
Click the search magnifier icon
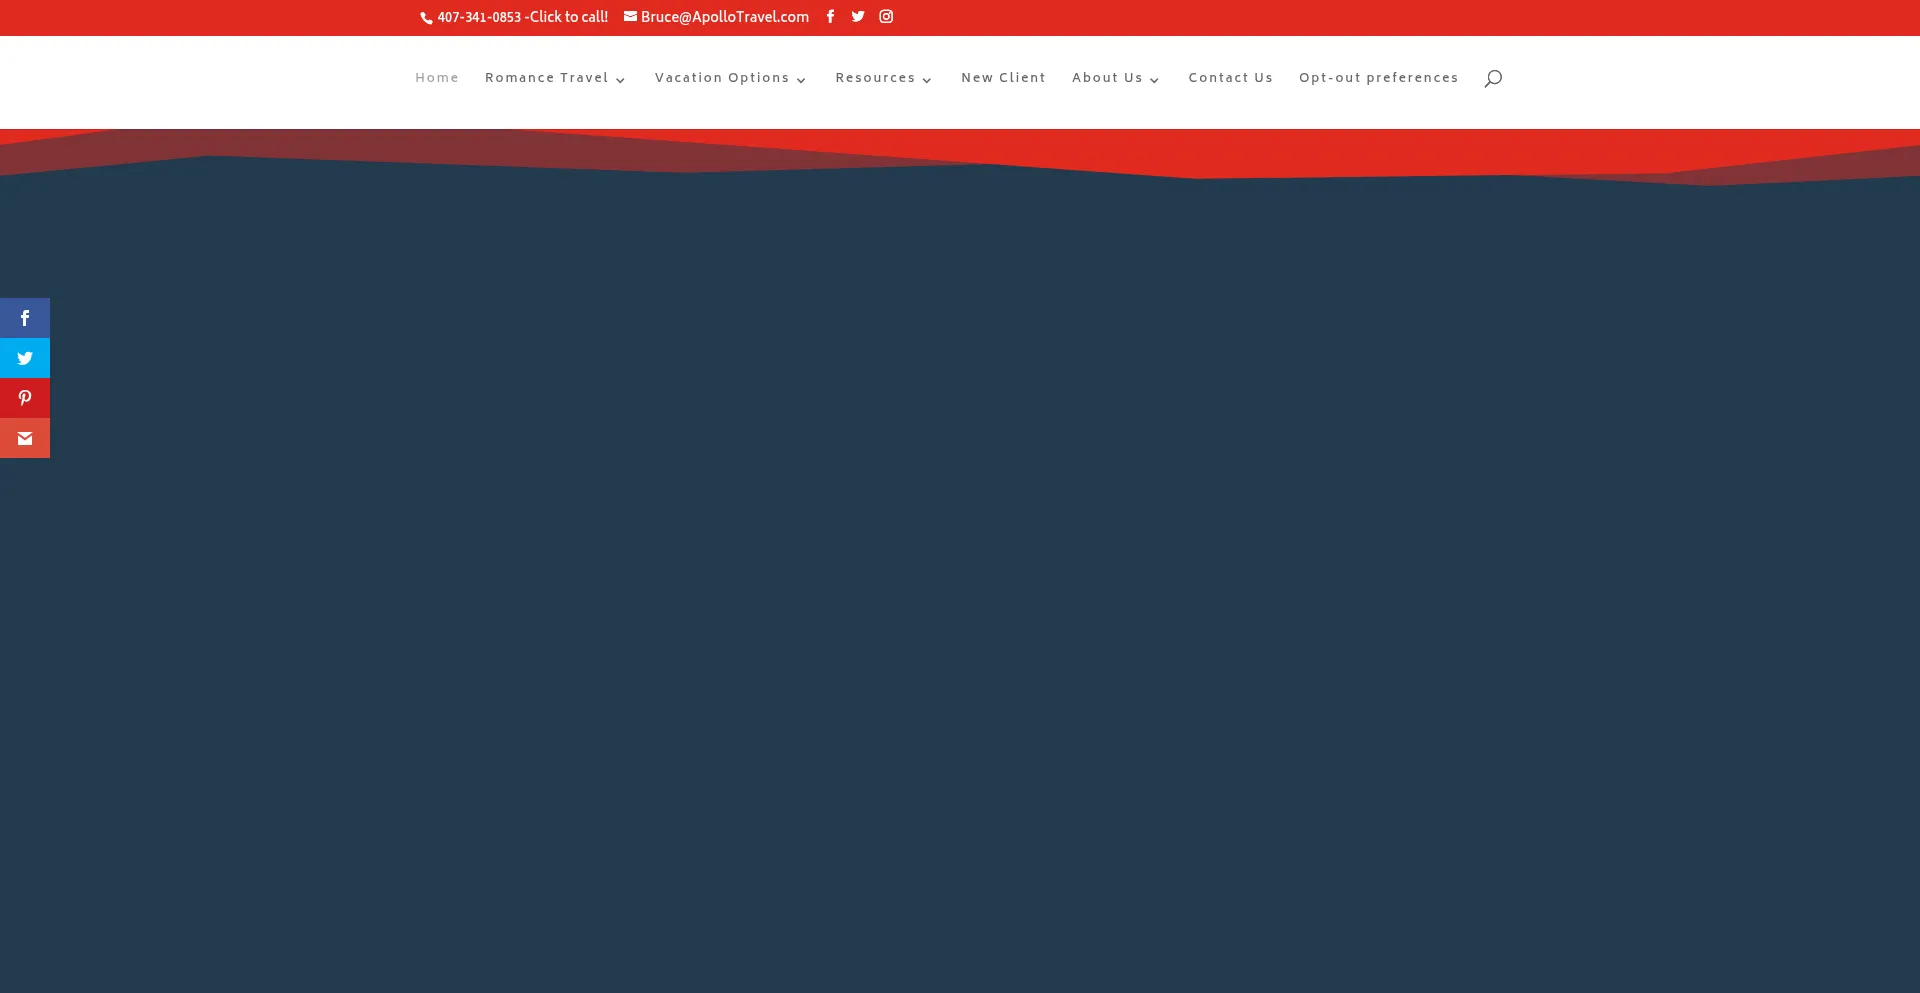[x=1493, y=79]
